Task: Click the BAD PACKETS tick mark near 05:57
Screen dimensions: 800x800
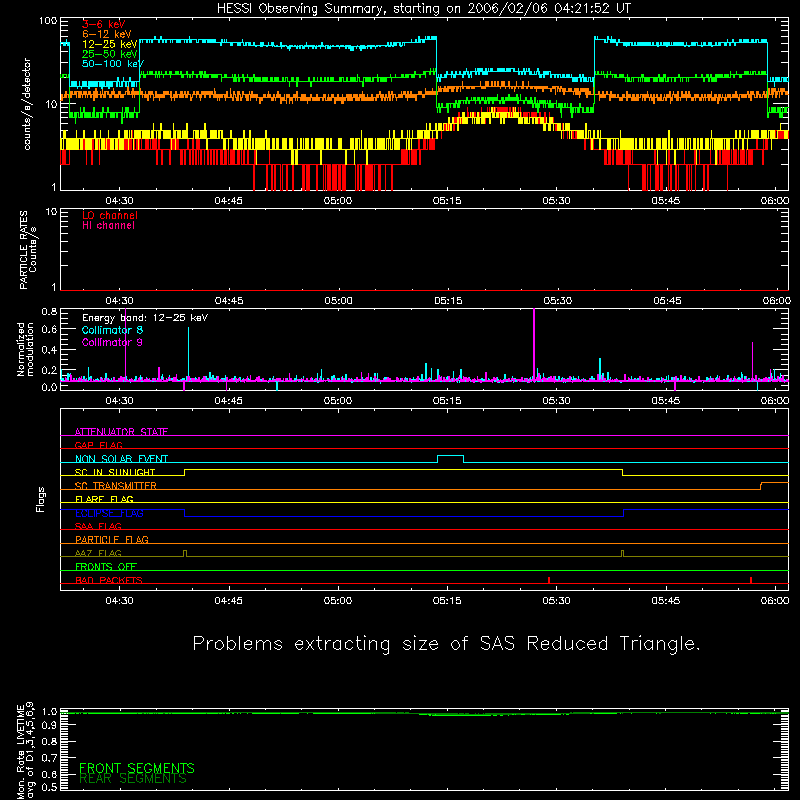Action: 751,580
